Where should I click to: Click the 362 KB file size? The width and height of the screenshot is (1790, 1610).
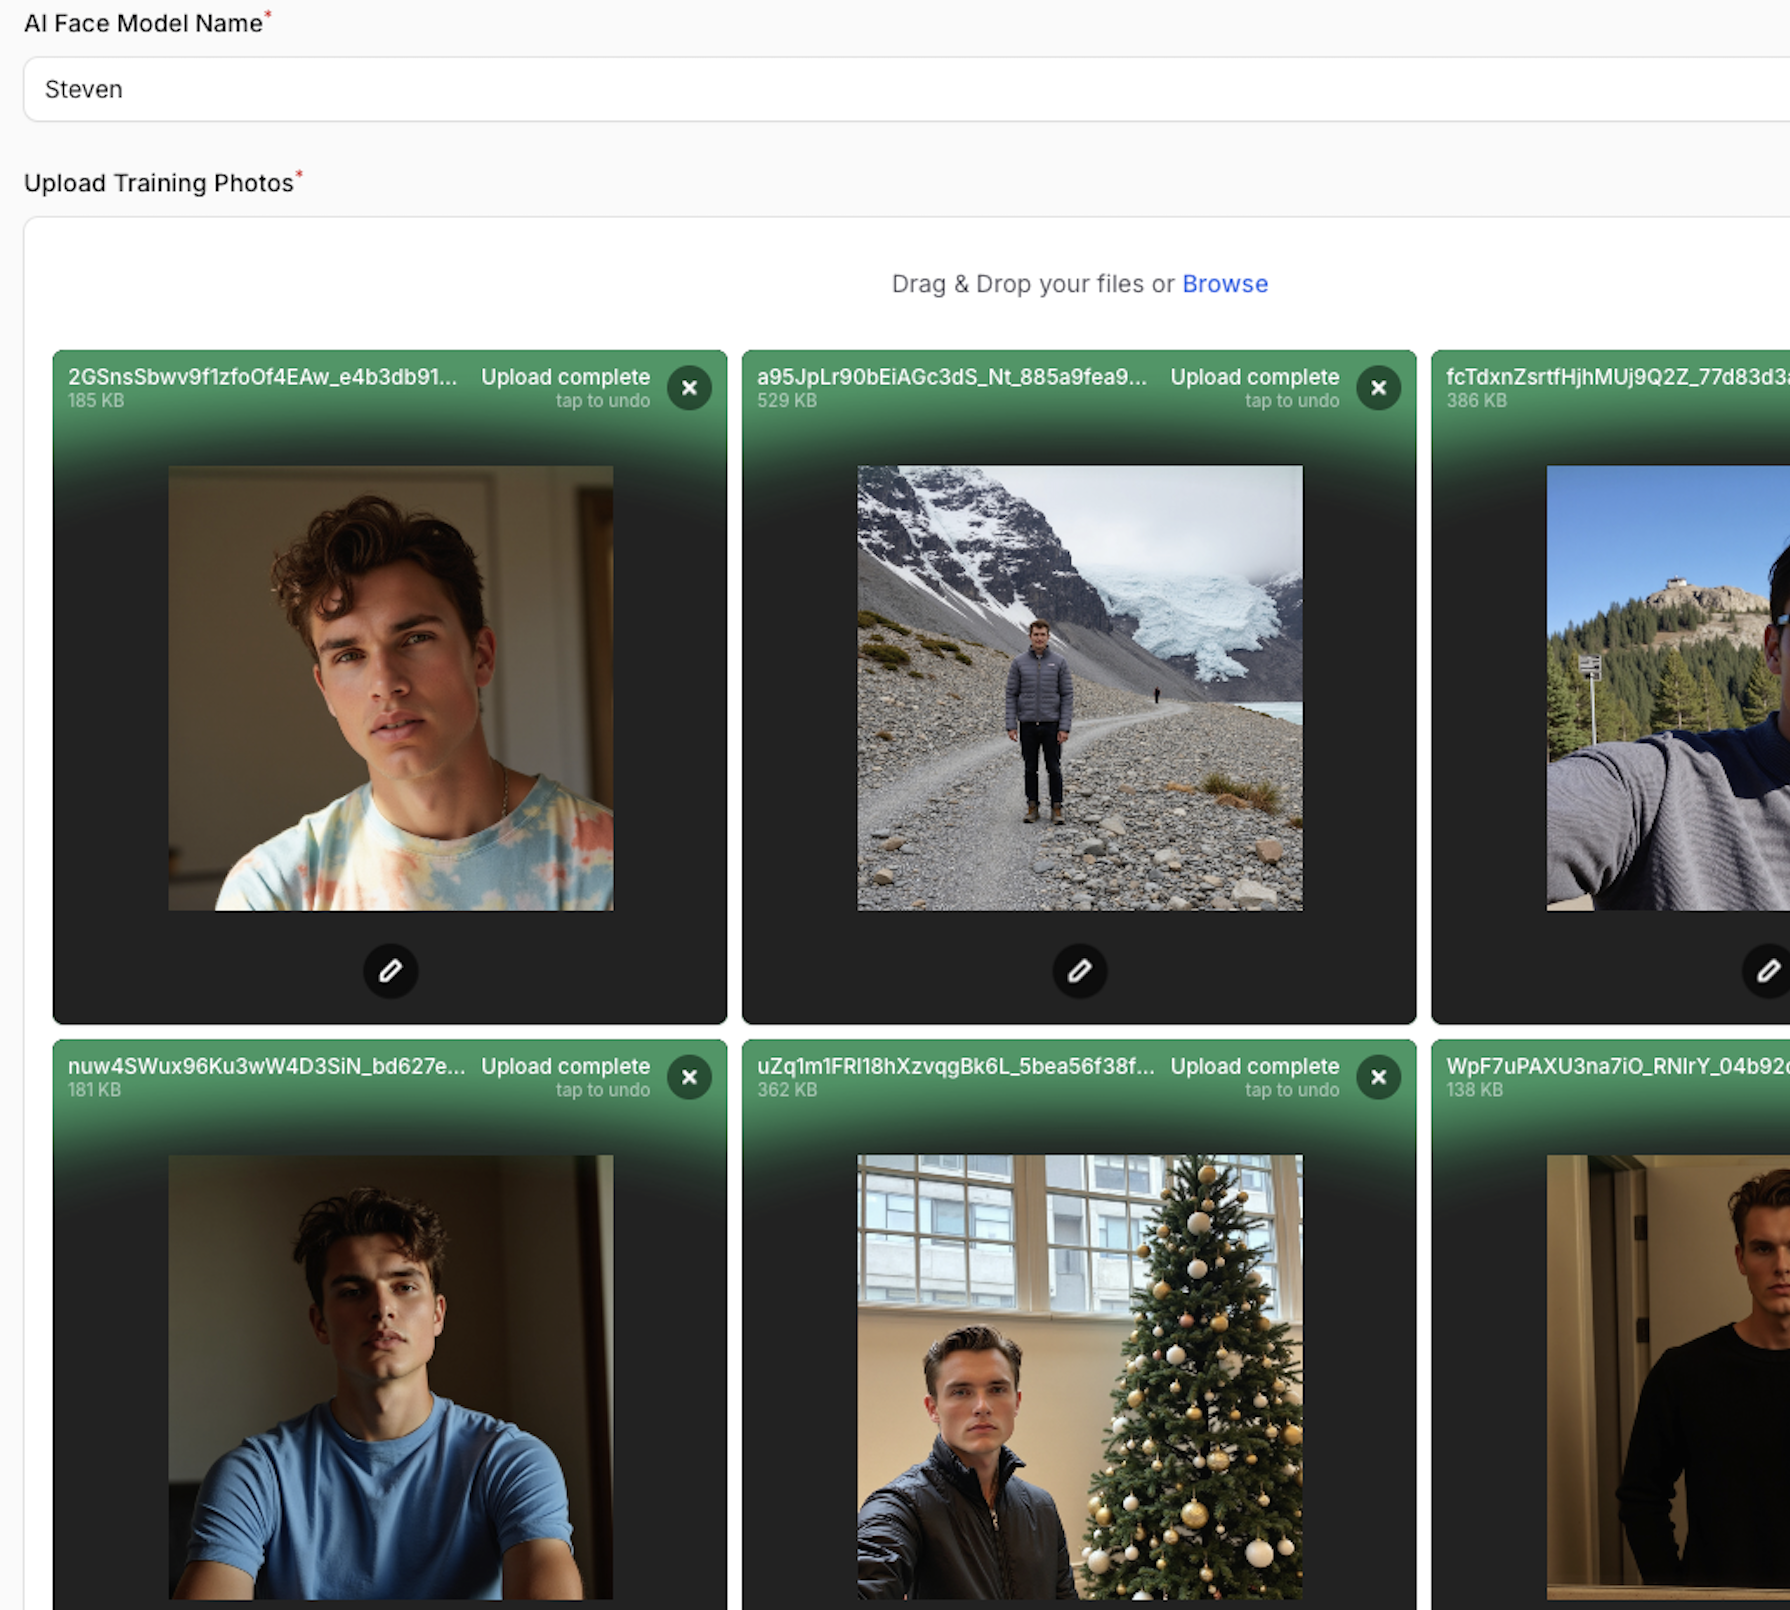coord(786,1090)
